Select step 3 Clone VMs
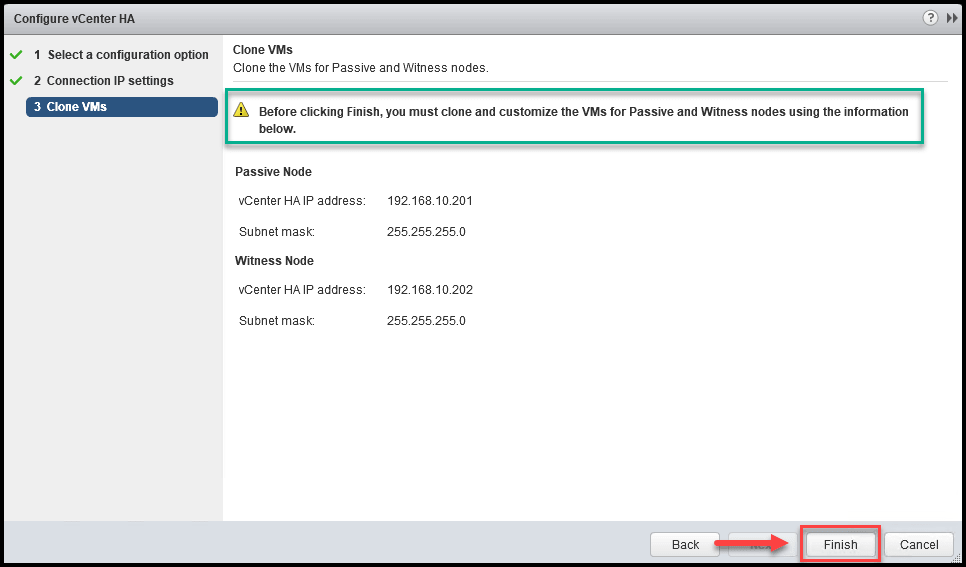Image resolution: width=966 pixels, height=567 pixels. [x=121, y=107]
